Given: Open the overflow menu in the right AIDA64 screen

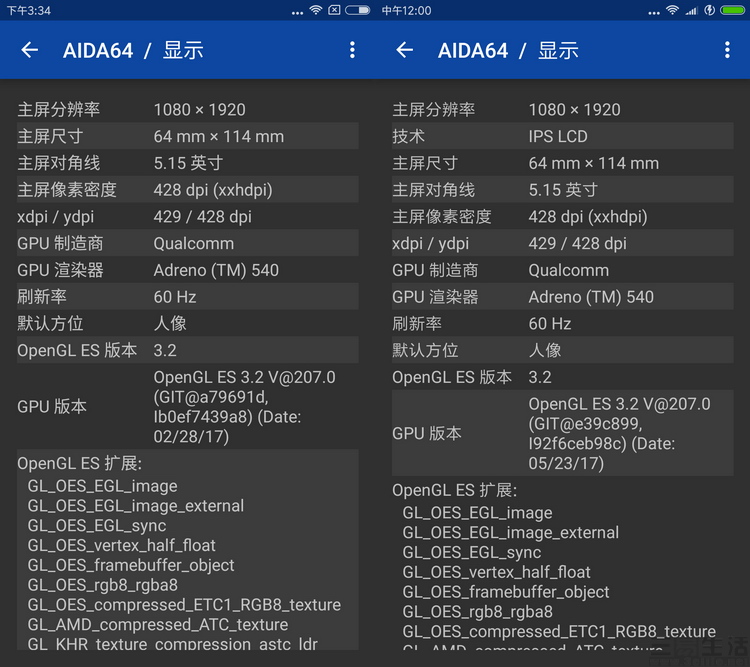Looking at the screenshot, I should [727, 50].
